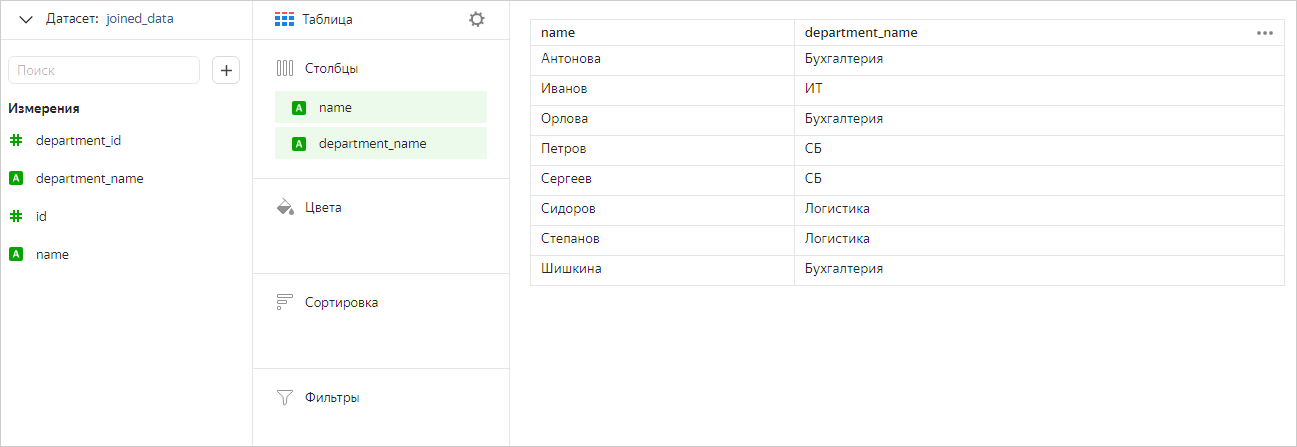The width and height of the screenshot is (1297, 447).
Task: Select department_name in the dimensions list
Action: coord(89,178)
